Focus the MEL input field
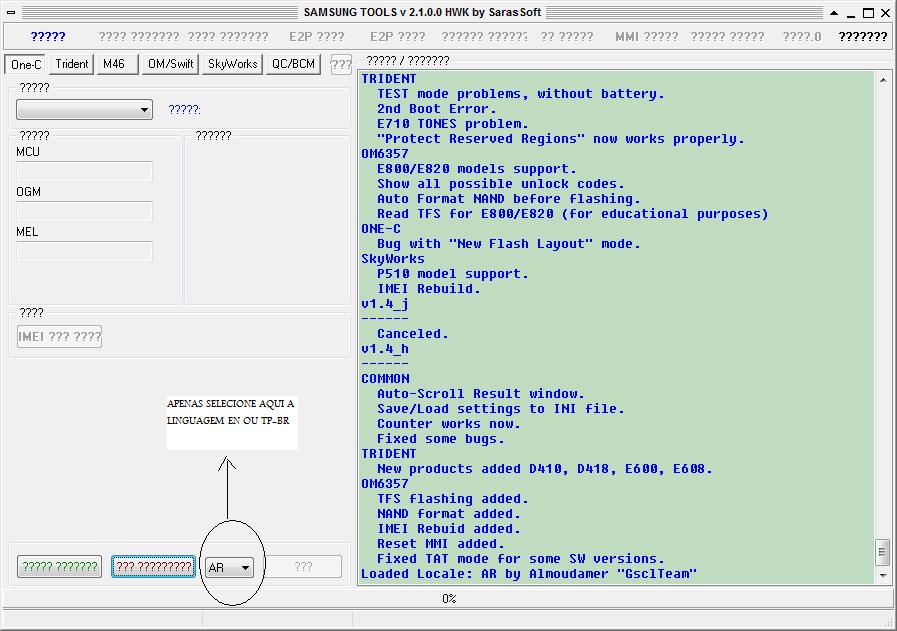 click(x=84, y=251)
